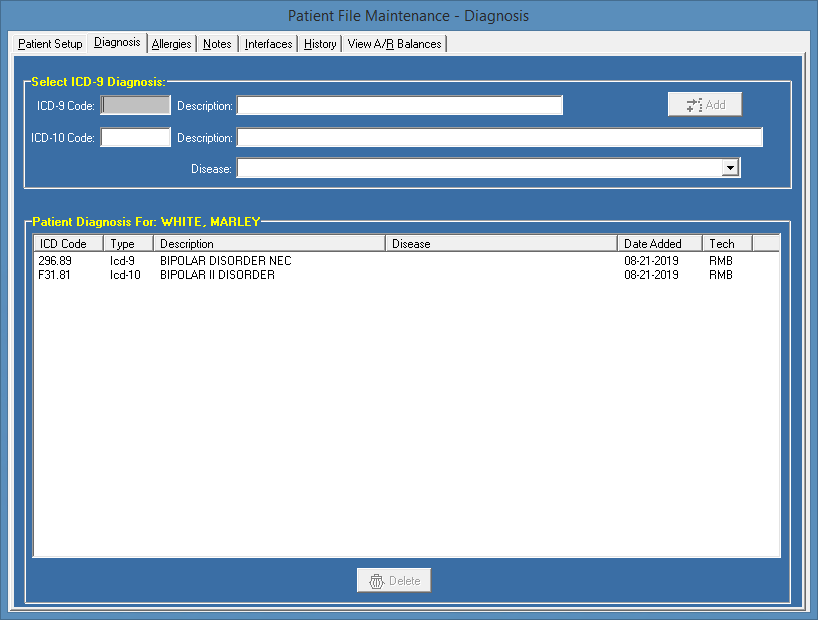The image size is (818, 620).
Task: Click the ICD-10 Description field
Action: tap(499, 136)
